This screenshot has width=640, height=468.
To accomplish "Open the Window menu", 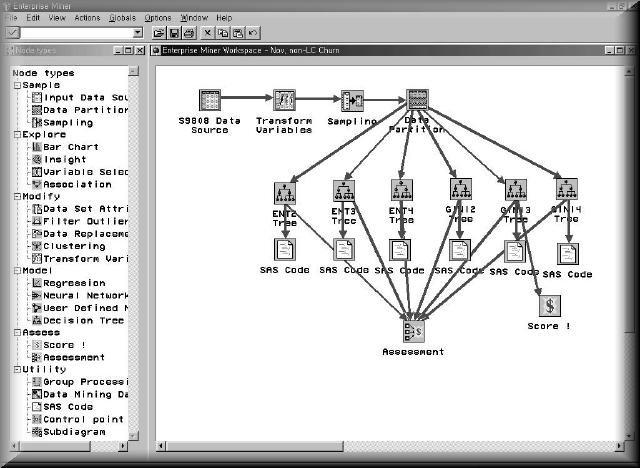I will coord(194,18).
